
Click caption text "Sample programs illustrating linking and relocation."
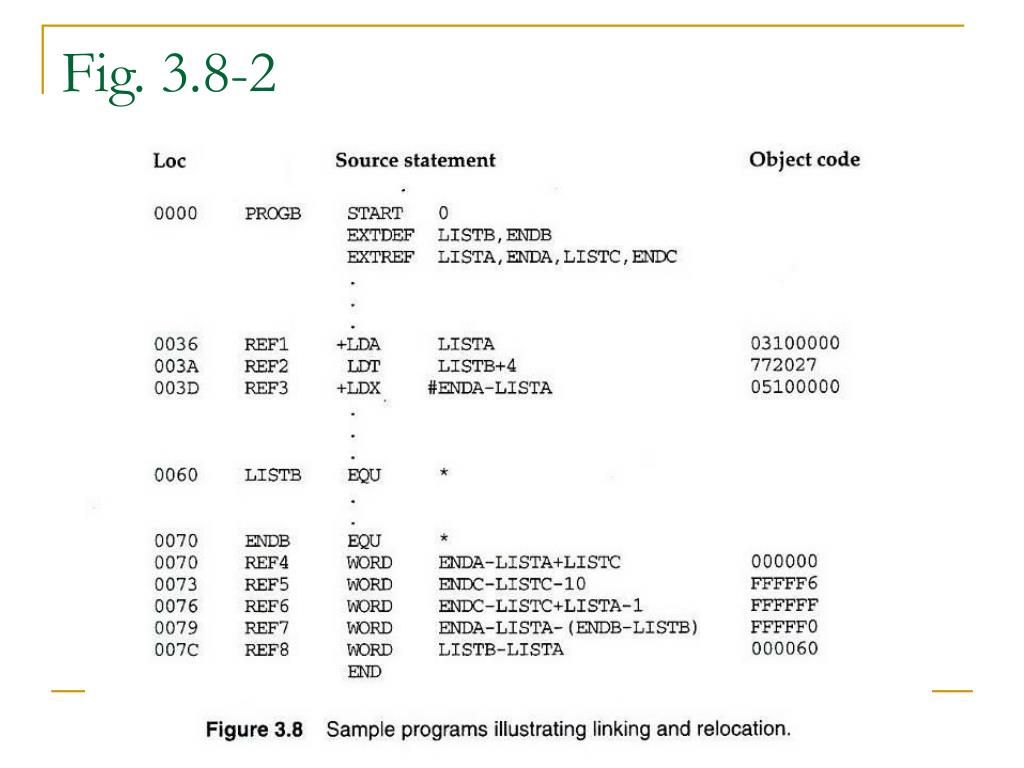pos(558,729)
